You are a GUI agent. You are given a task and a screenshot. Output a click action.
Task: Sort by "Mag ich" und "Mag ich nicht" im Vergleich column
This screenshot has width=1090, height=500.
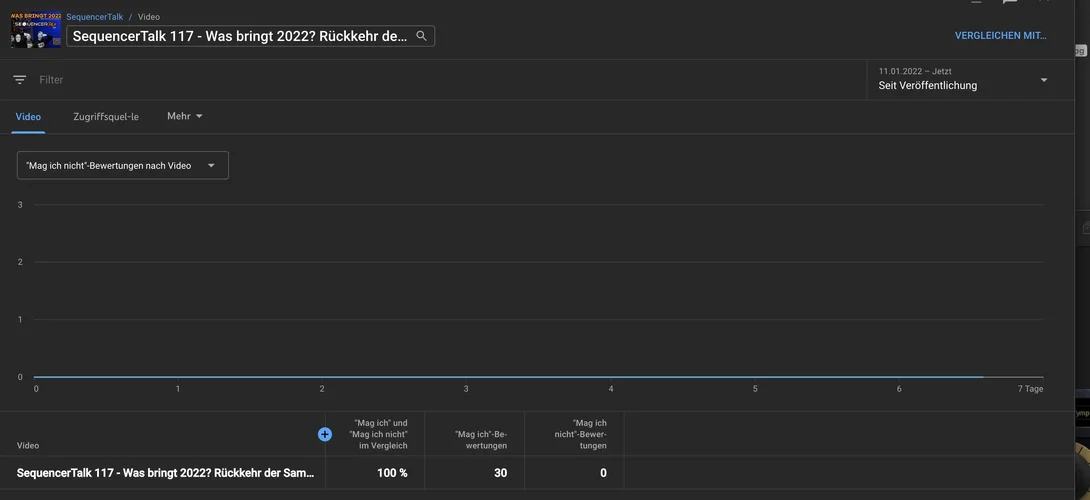point(378,434)
